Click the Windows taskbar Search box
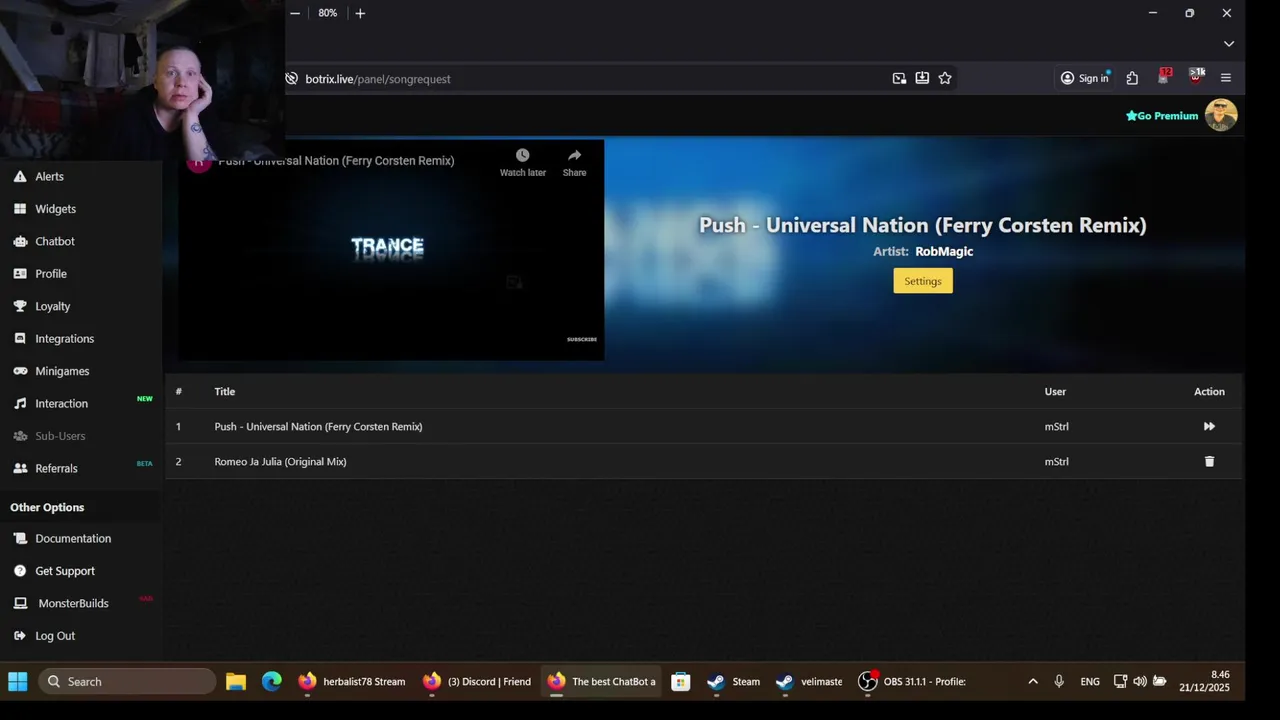This screenshot has height=720, width=1280. [x=127, y=681]
